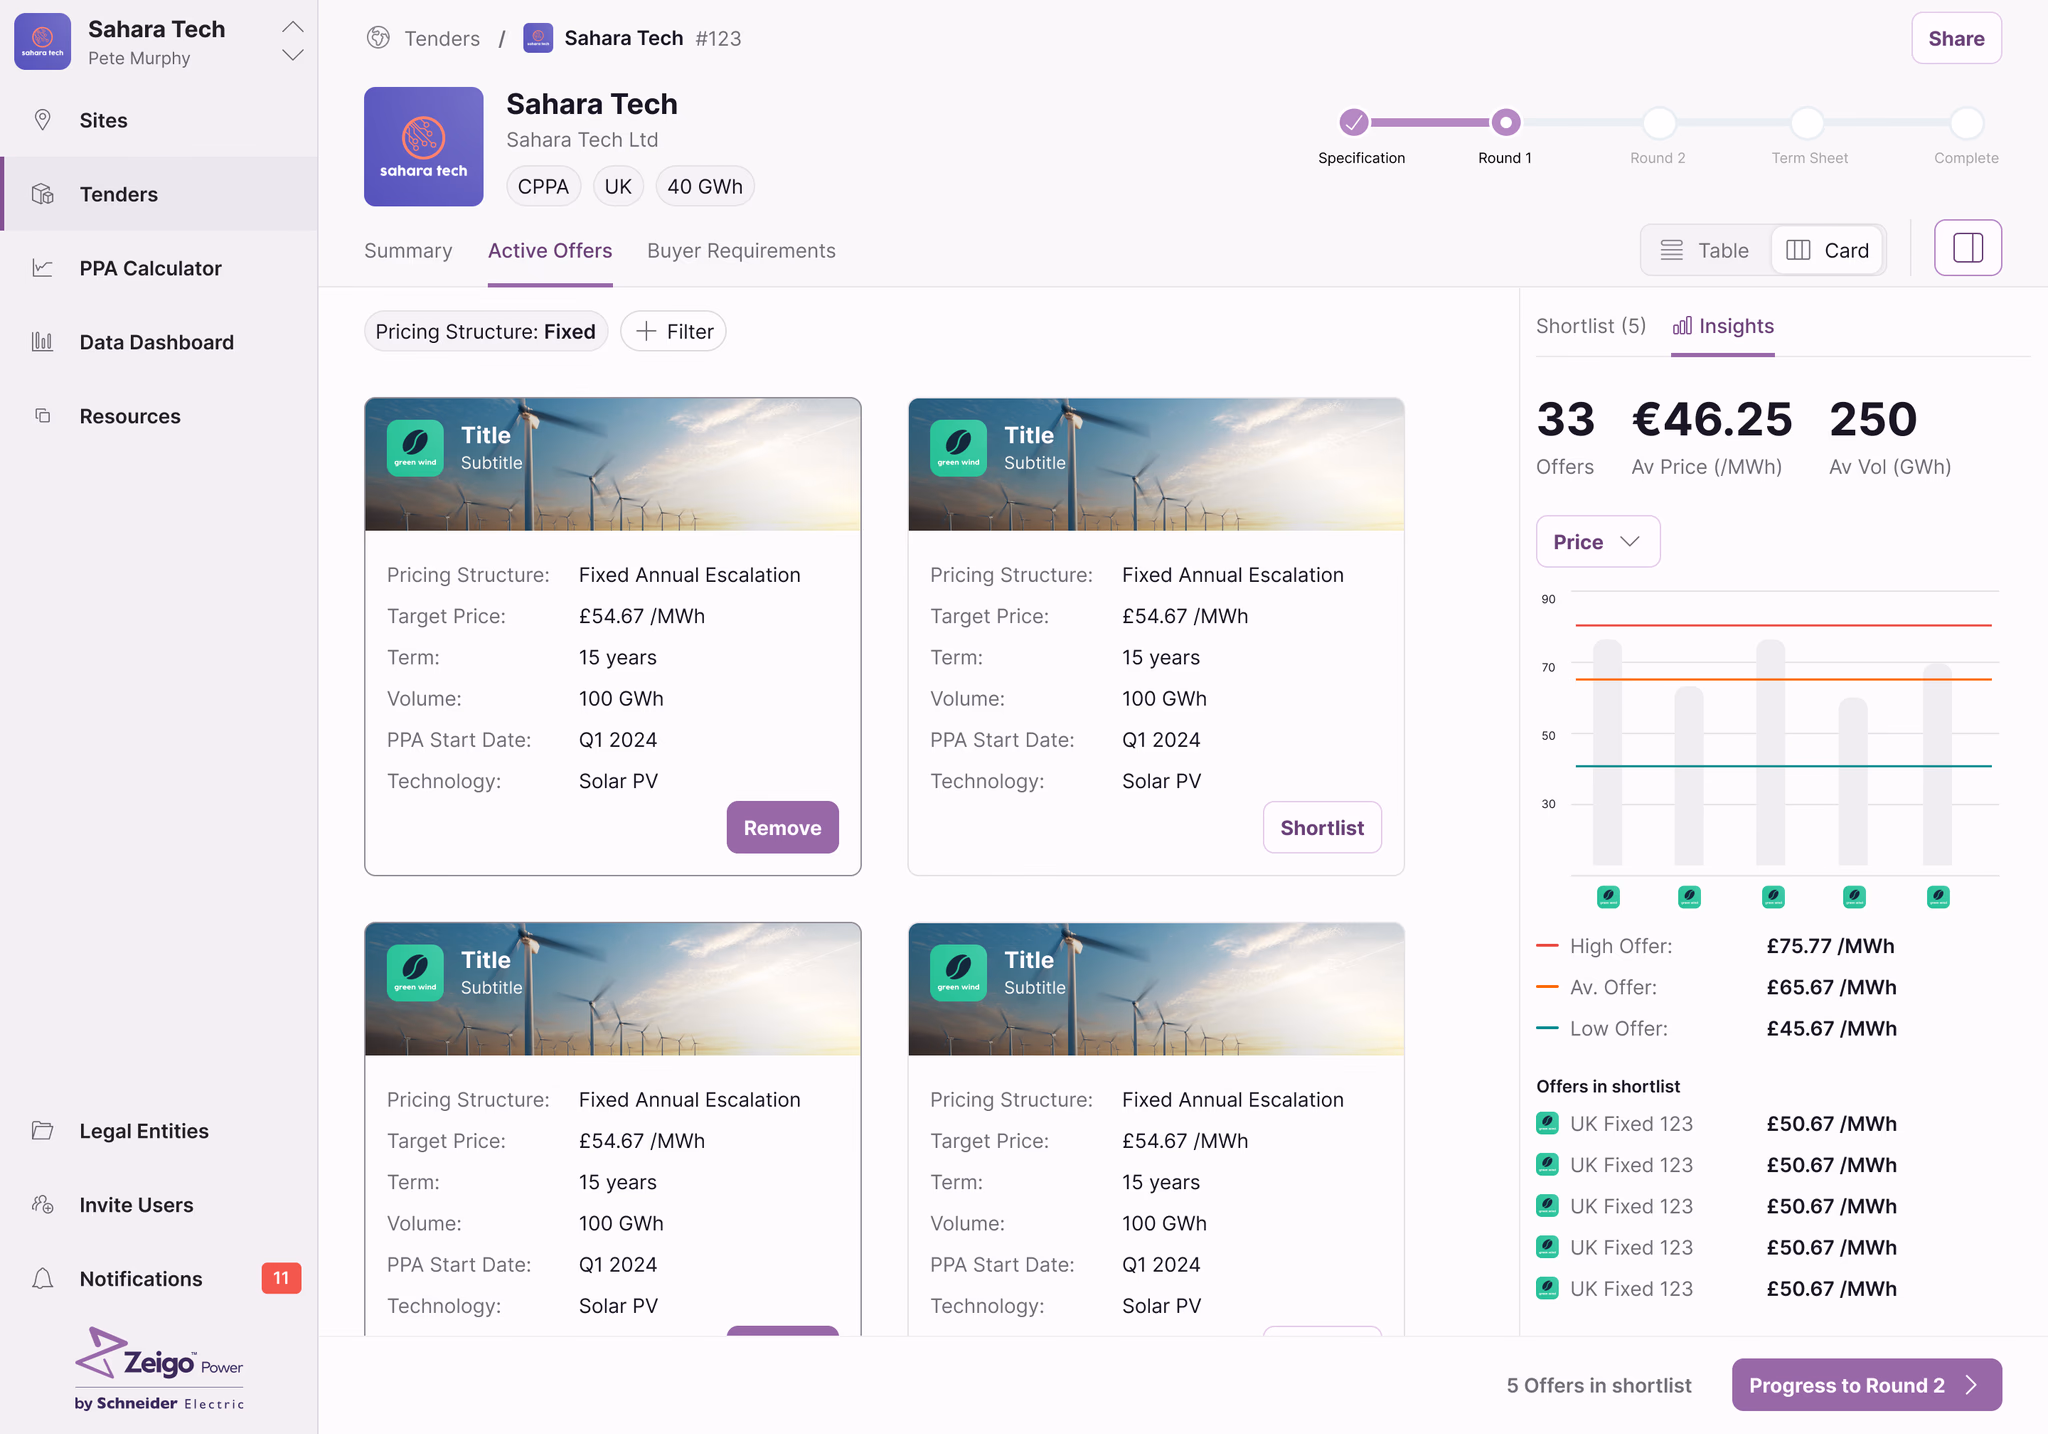Image resolution: width=2048 pixels, height=1434 pixels.
Task: Click the third green wind icon under chart
Action: (x=1773, y=897)
